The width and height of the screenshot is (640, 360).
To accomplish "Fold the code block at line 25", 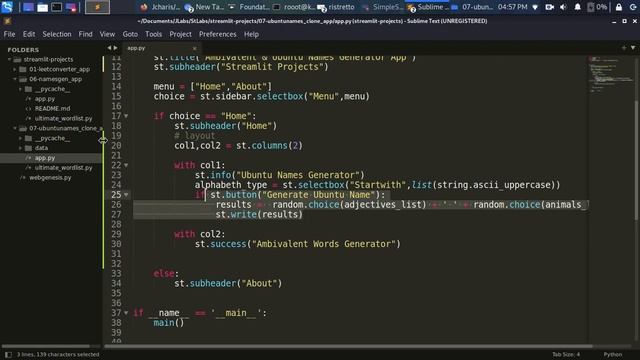I will point(126,195).
